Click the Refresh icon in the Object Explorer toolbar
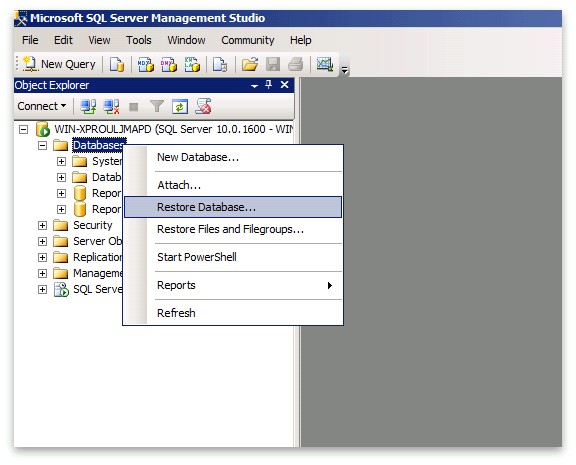 point(180,107)
